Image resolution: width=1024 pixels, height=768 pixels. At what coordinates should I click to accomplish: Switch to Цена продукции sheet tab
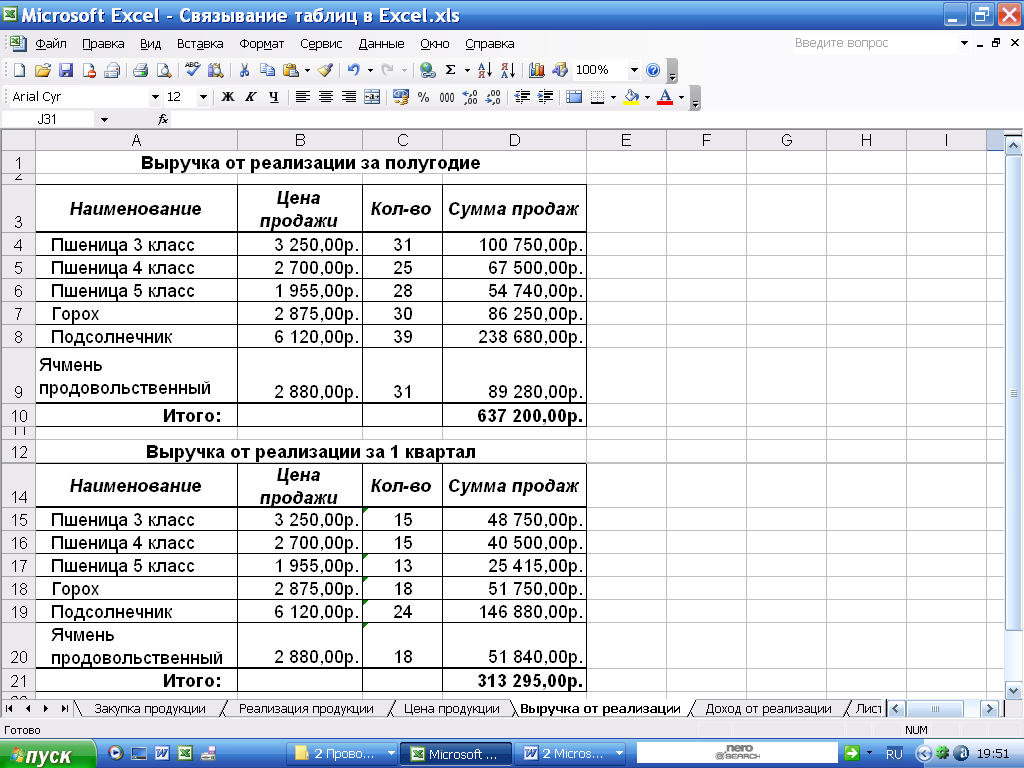(451, 709)
